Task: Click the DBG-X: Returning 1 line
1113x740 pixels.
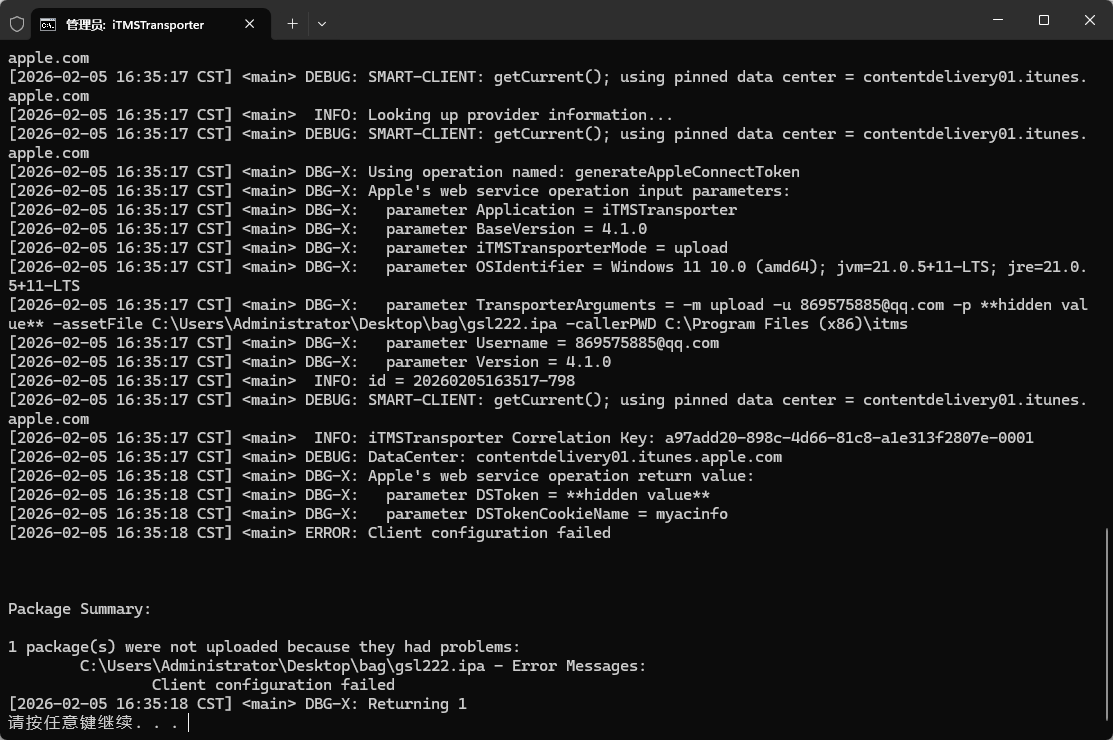Action: coord(385,704)
